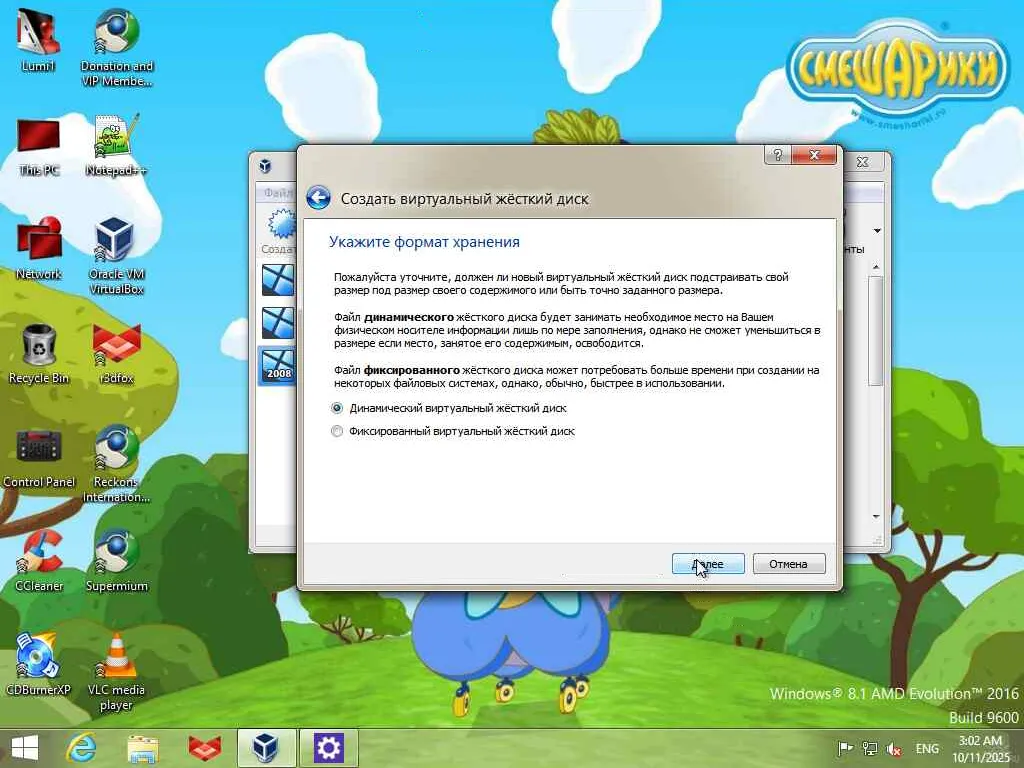This screenshot has height=768, width=1024.
Task: Select the Control Panel desktop icon
Action: click(39, 458)
